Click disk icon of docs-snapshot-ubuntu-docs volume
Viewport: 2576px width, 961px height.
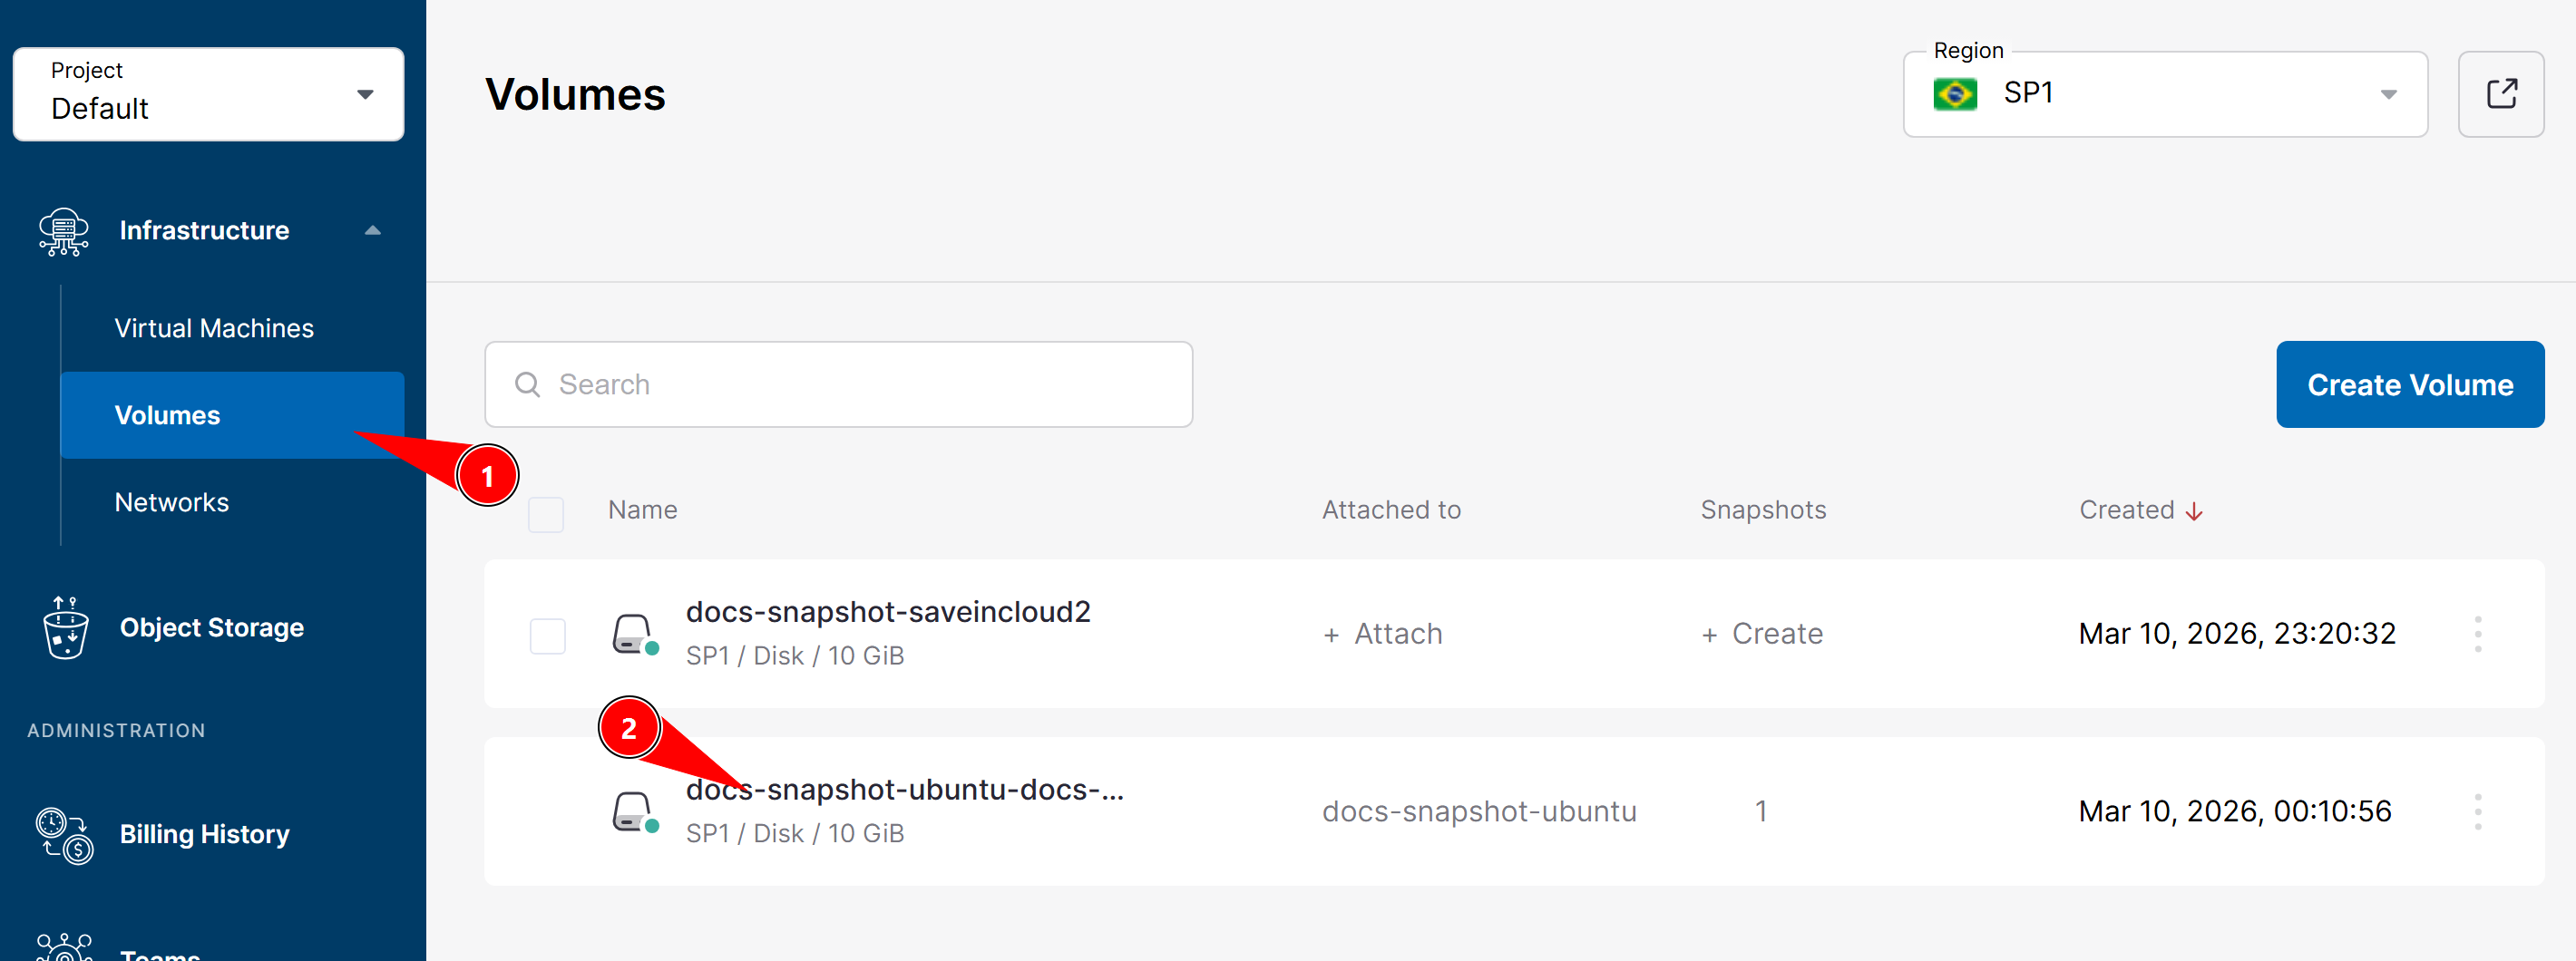pyautogui.click(x=634, y=811)
